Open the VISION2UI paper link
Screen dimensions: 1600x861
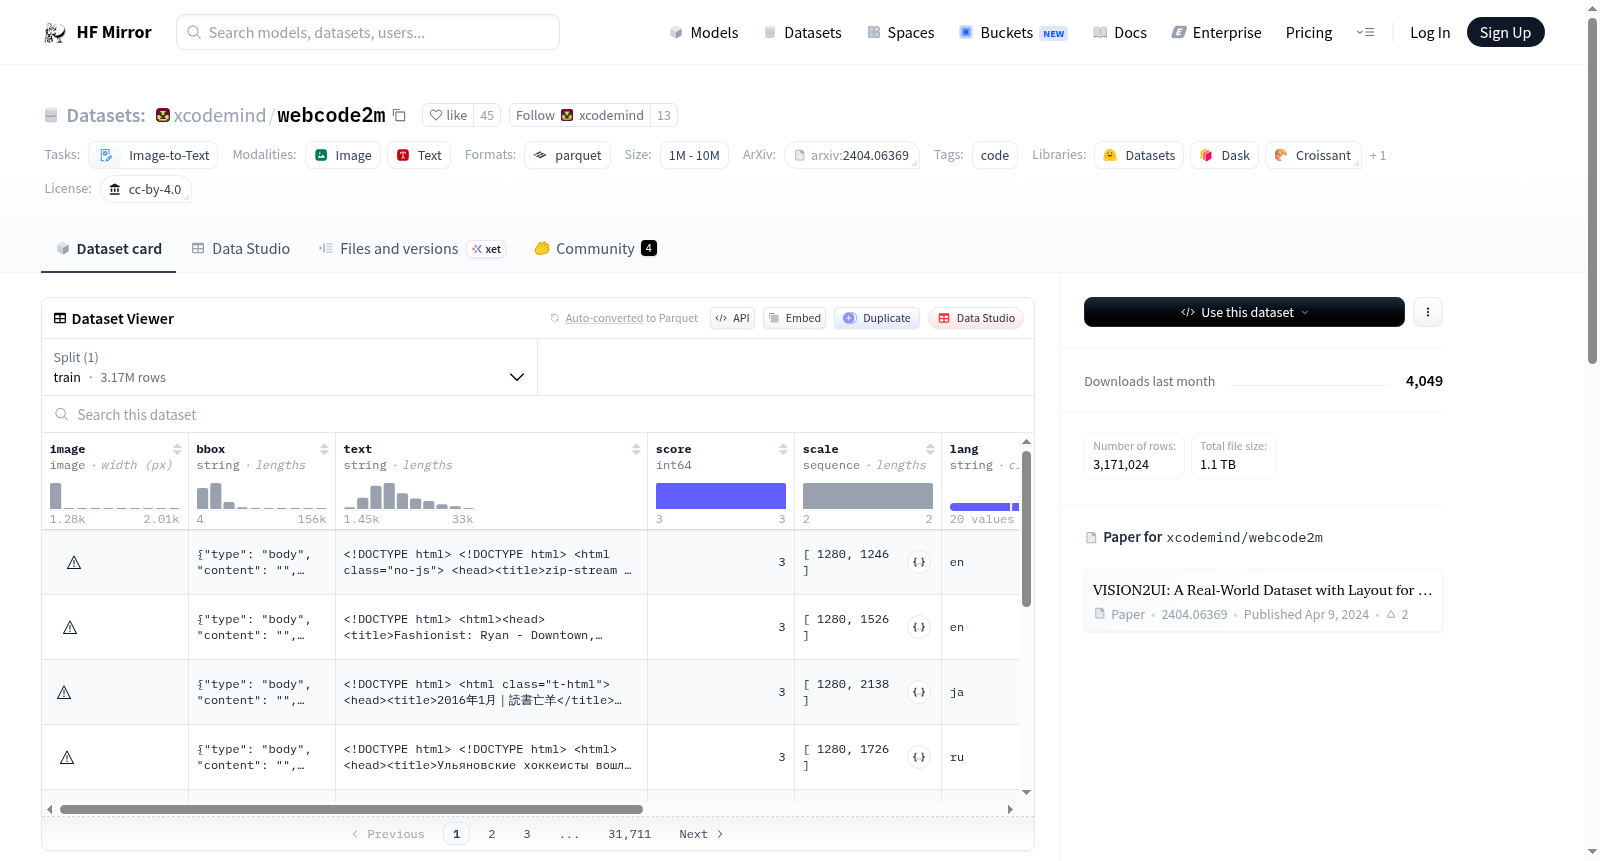1263,601
